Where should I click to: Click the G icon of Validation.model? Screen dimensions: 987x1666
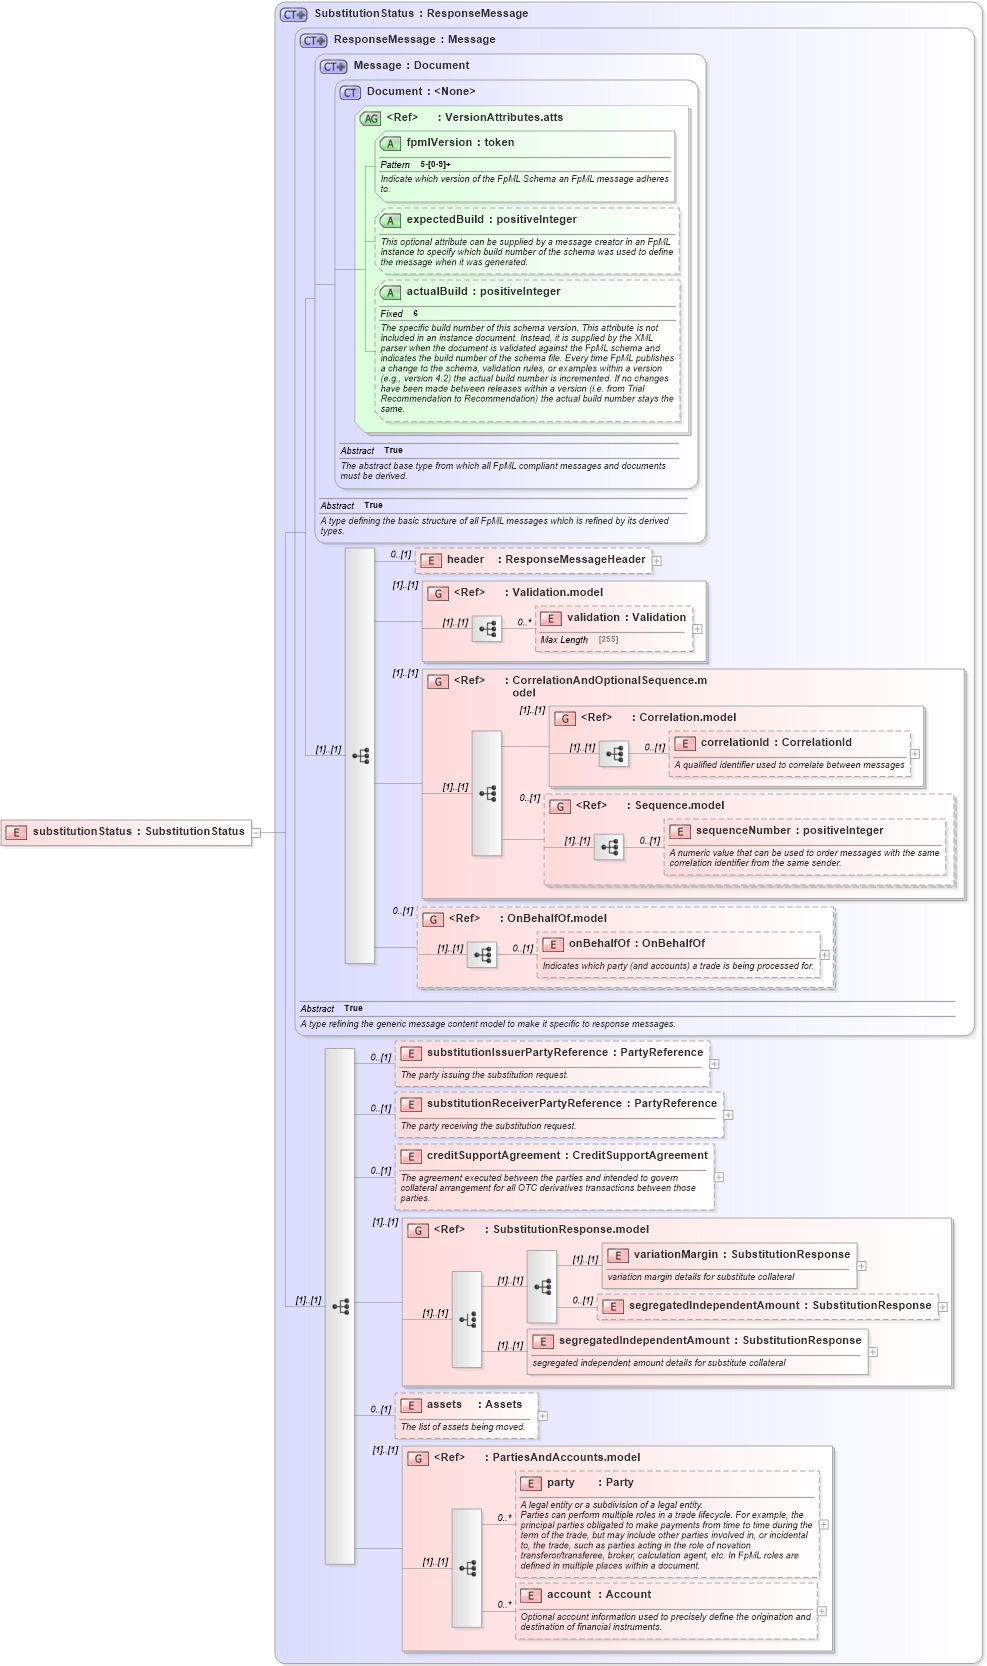click(x=438, y=594)
